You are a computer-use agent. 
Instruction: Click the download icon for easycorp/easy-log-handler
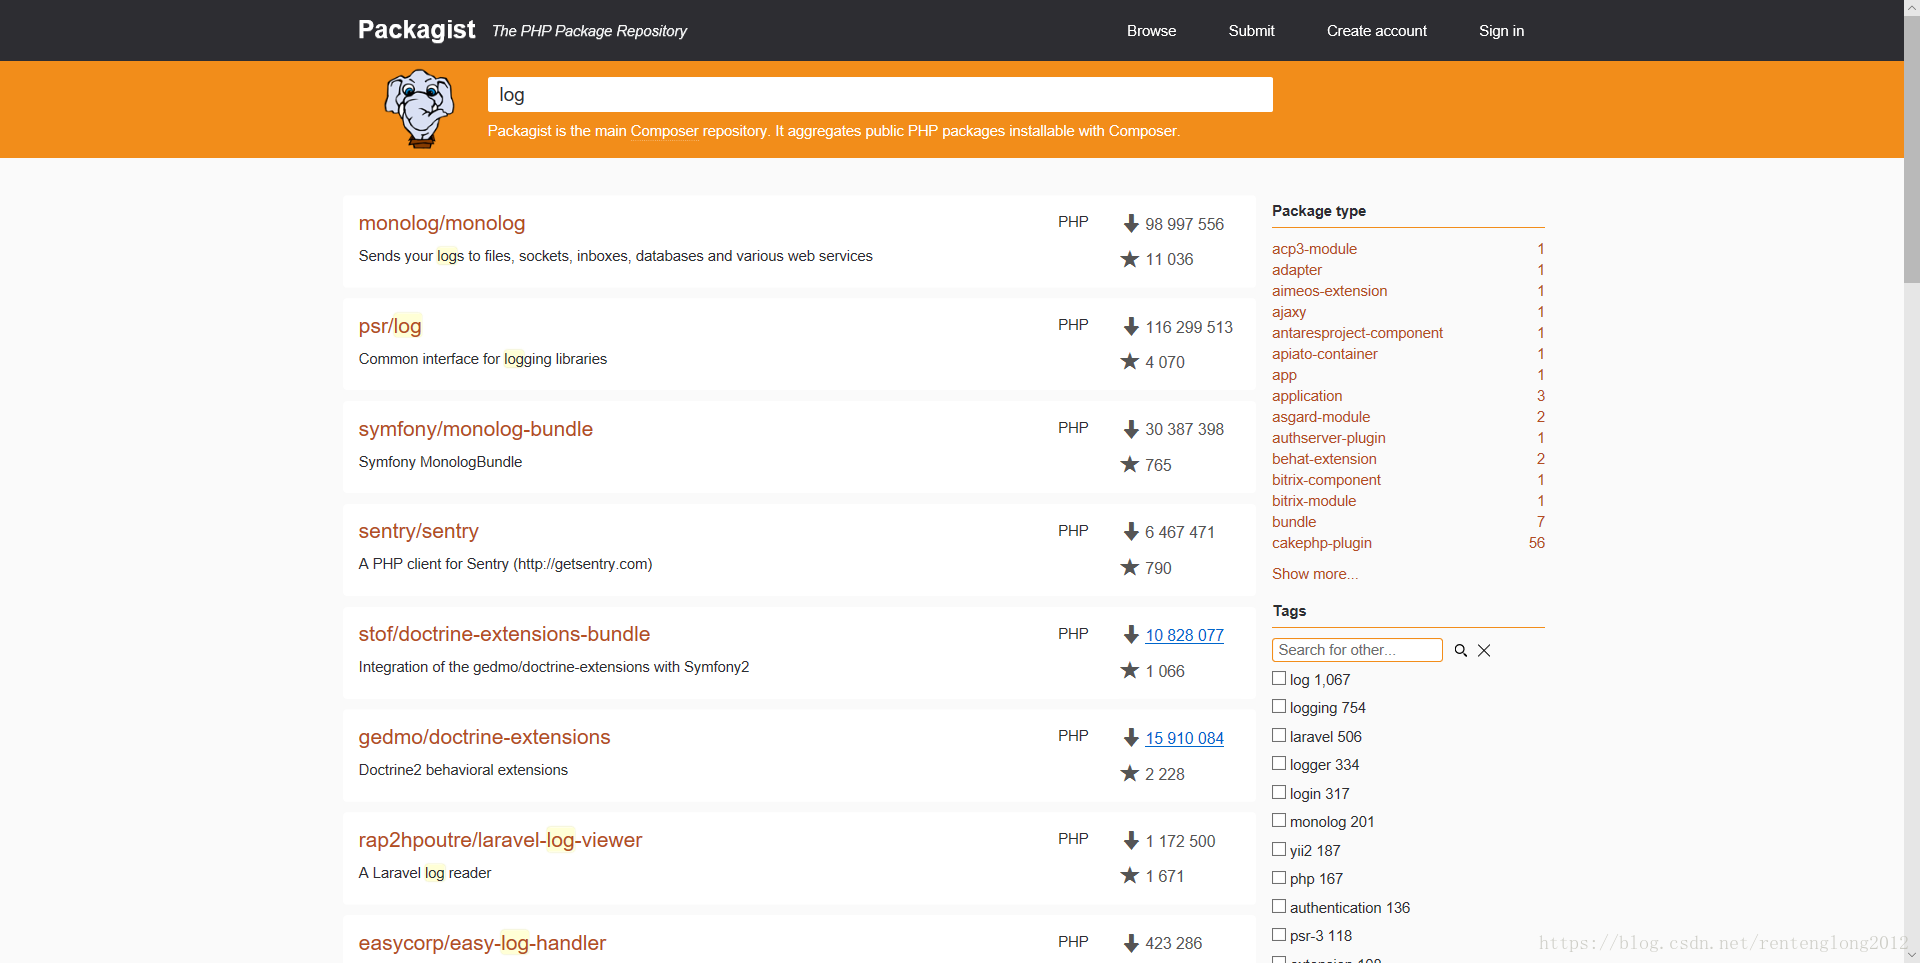pyautogui.click(x=1131, y=943)
